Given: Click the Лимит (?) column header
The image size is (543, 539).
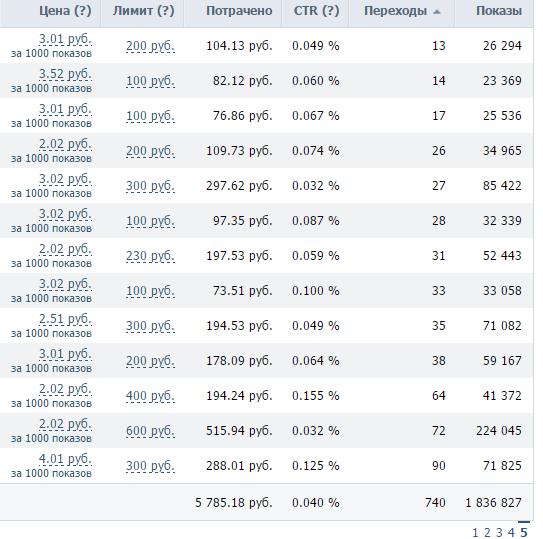Looking at the screenshot, I should (x=144, y=11).
